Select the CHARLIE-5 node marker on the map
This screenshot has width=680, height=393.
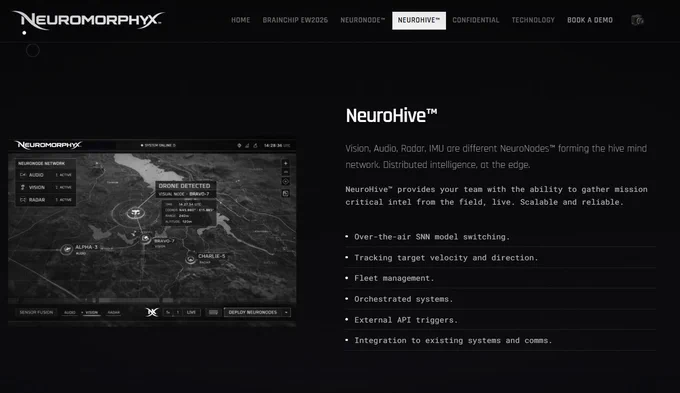pyautogui.click(x=190, y=259)
